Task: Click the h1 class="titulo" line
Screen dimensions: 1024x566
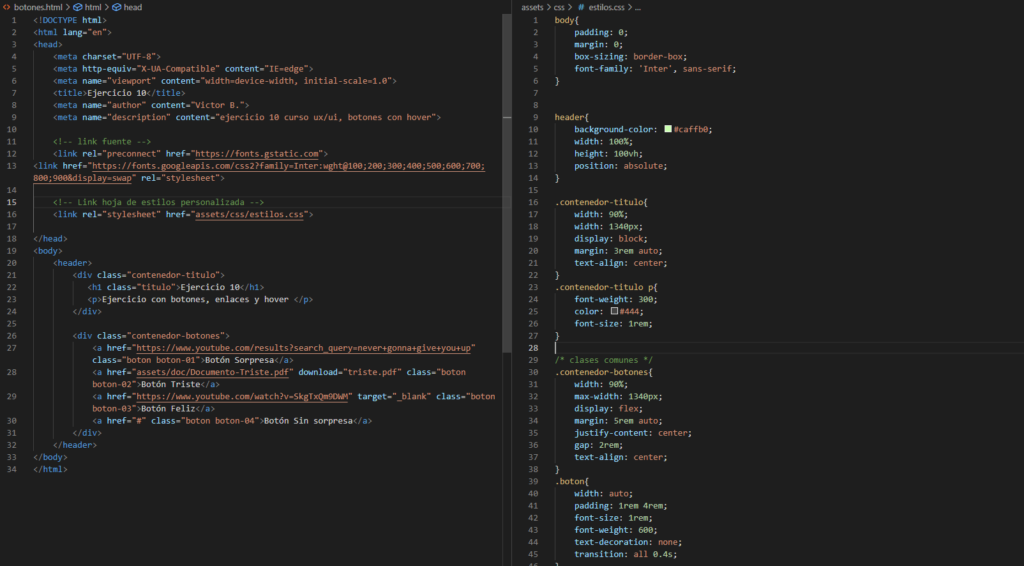Action: point(176,287)
